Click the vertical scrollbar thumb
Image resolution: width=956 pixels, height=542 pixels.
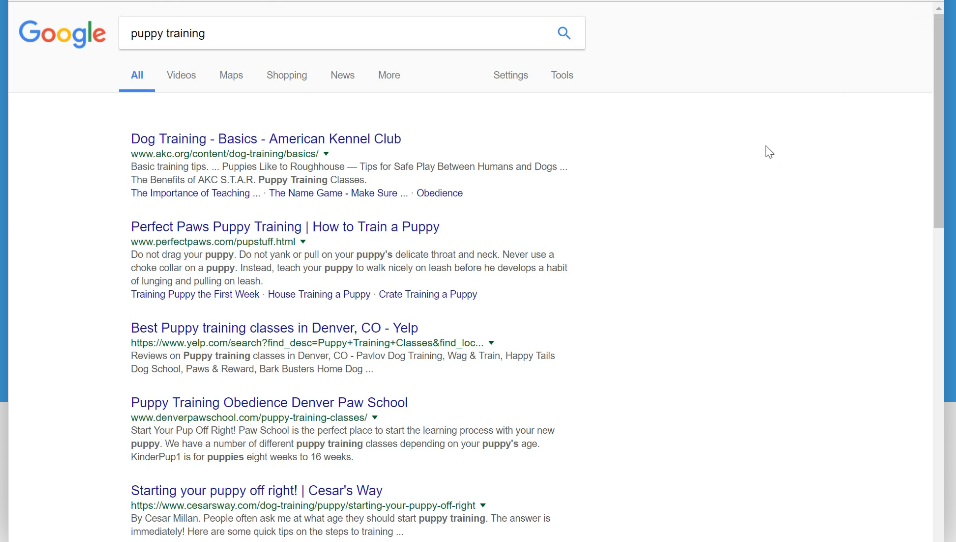(938, 121)
